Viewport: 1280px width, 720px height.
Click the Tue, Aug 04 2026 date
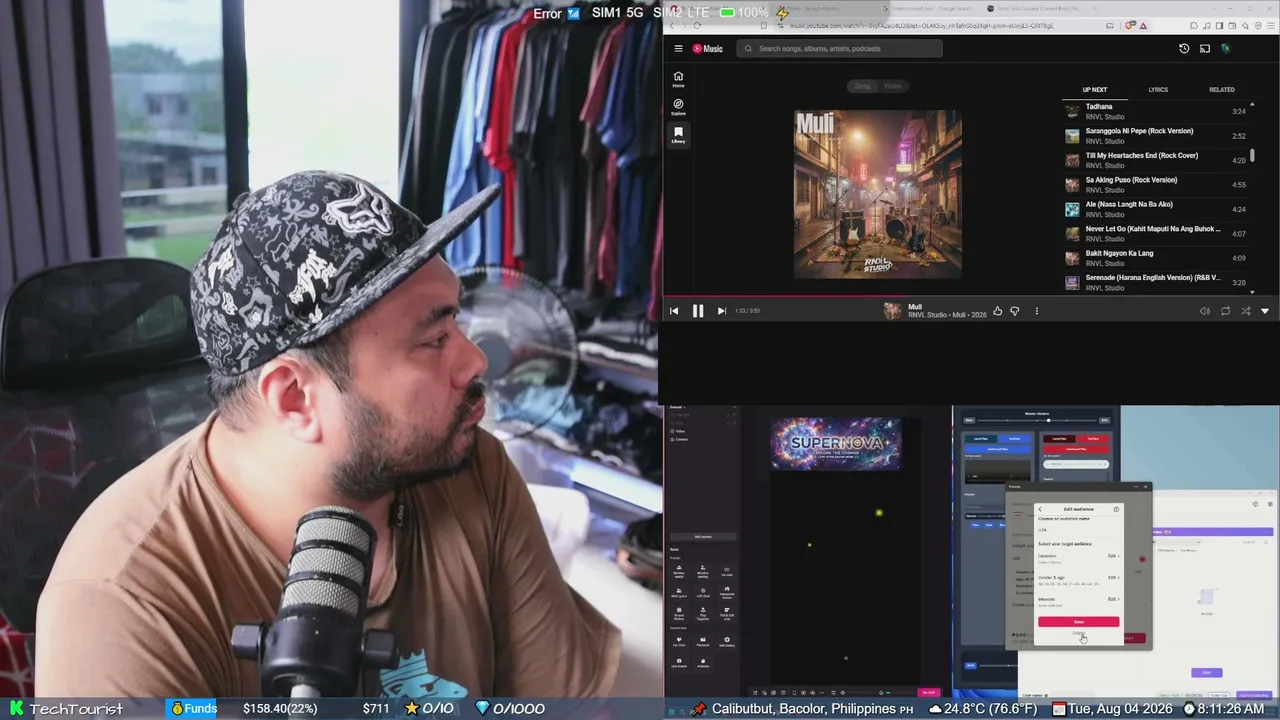[1120, 708]
